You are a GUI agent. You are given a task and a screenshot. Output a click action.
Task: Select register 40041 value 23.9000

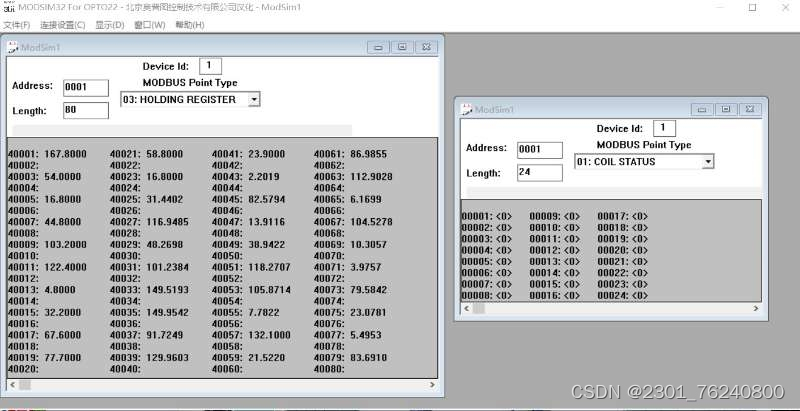[266, 154]
